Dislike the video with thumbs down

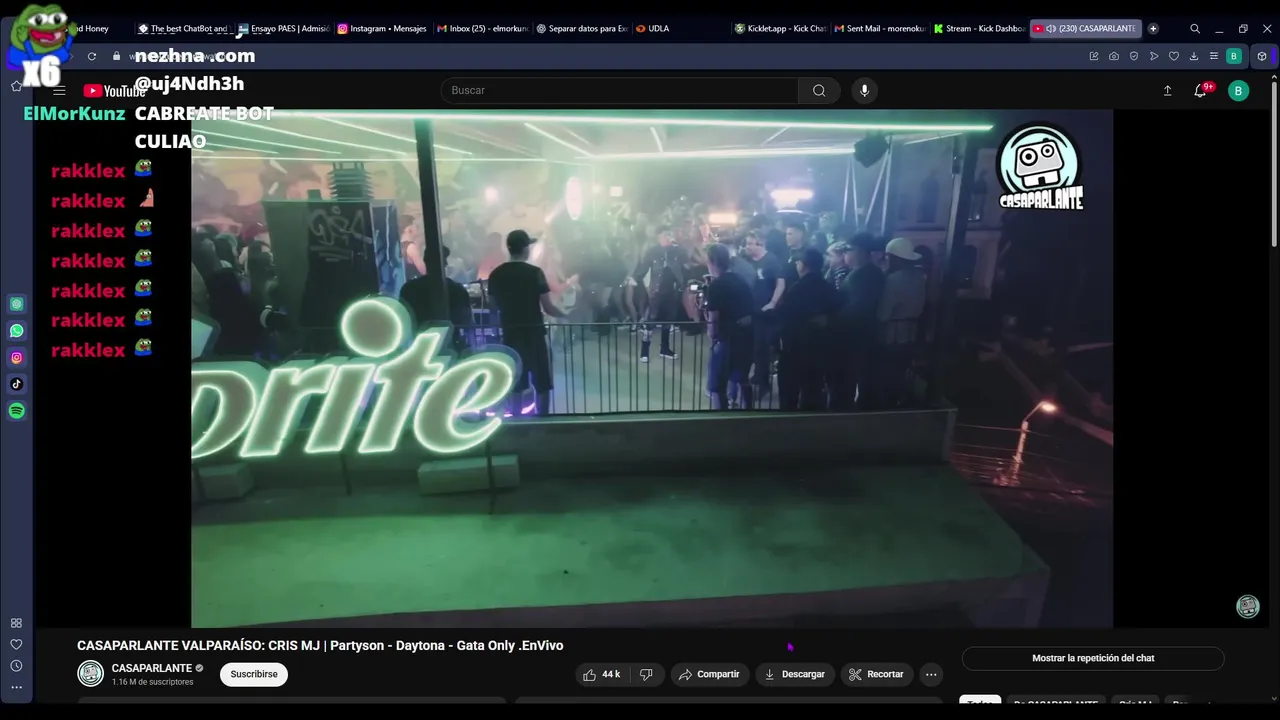pos(646,675)
